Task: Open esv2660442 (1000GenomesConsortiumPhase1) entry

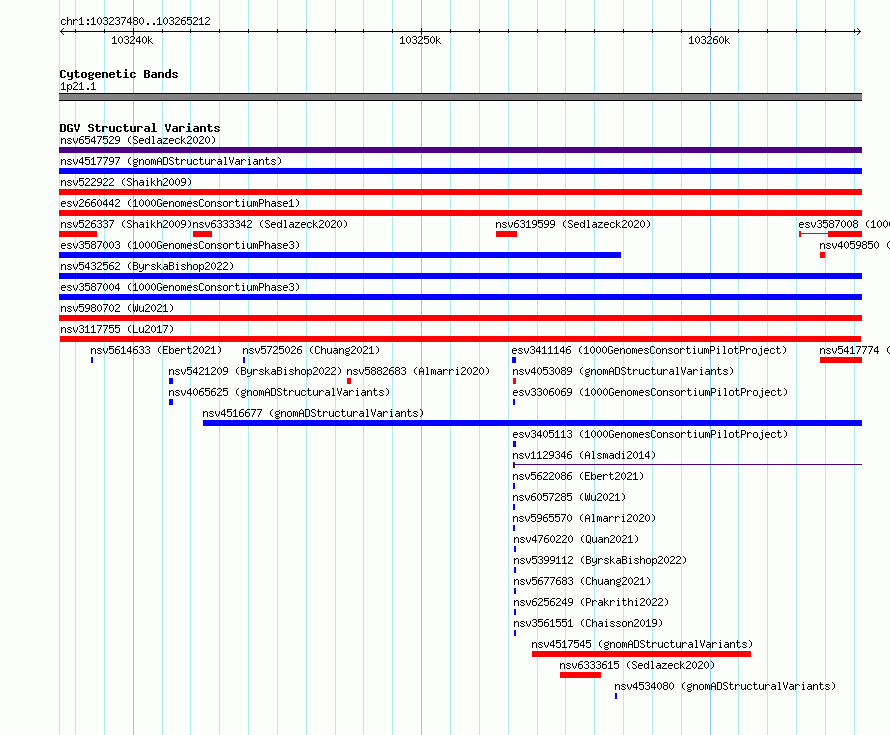Action: [180, 203]
